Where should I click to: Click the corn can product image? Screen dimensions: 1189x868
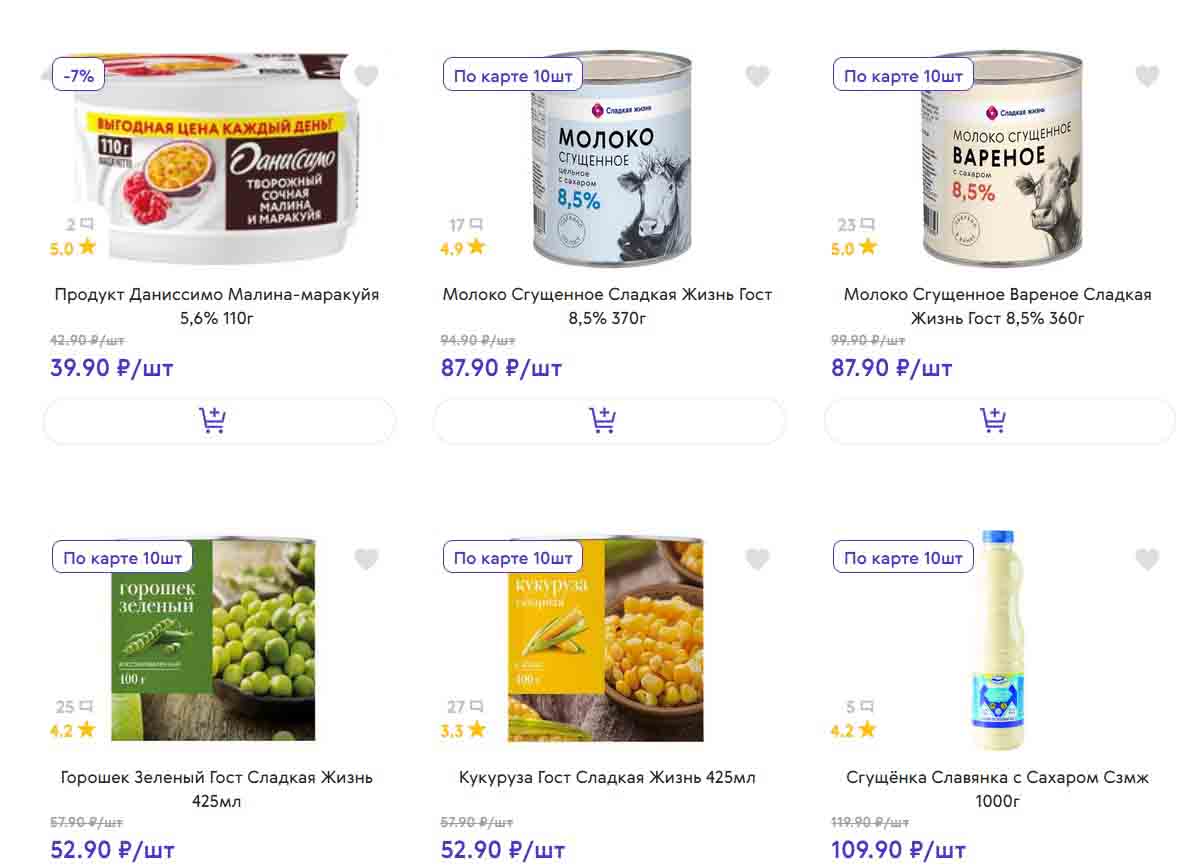[605, 640]
